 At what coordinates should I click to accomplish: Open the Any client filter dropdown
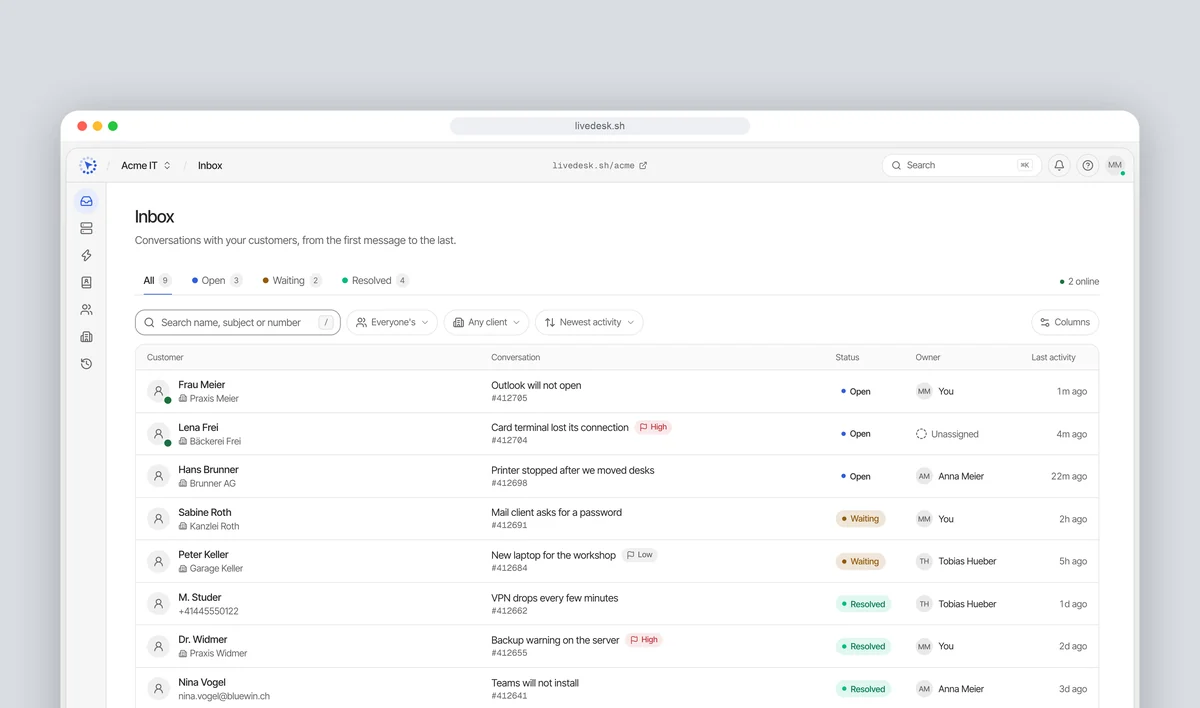pyautogui.click(x=486, y=322)
